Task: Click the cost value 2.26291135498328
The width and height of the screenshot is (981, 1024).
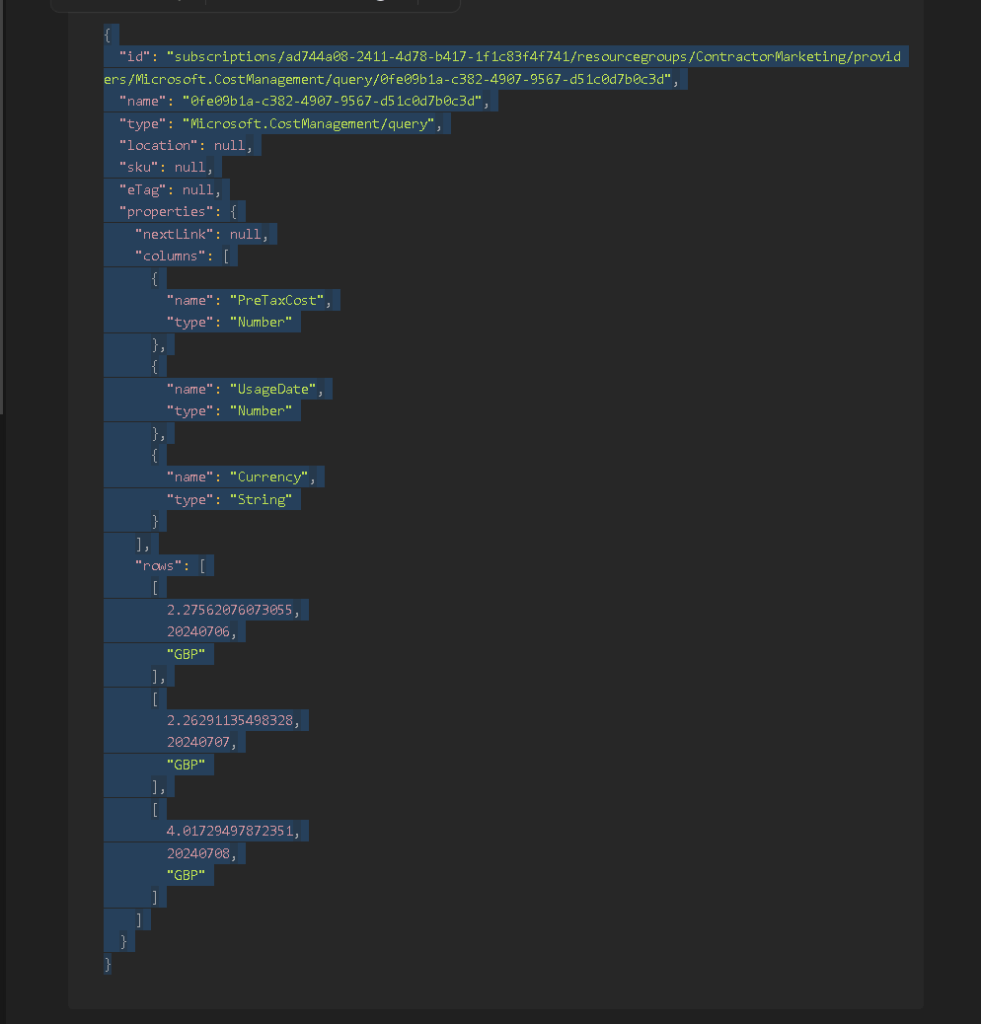Action: tap(230, 720)
